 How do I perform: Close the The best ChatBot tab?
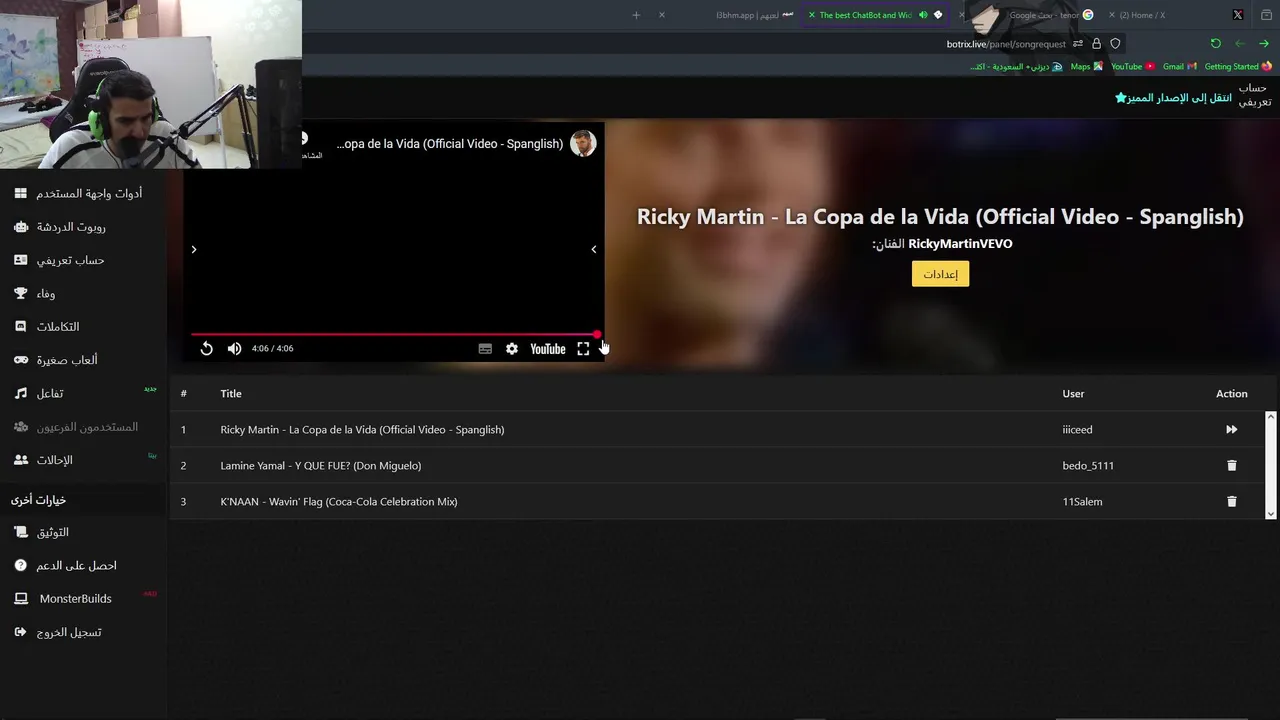(811, 15)
